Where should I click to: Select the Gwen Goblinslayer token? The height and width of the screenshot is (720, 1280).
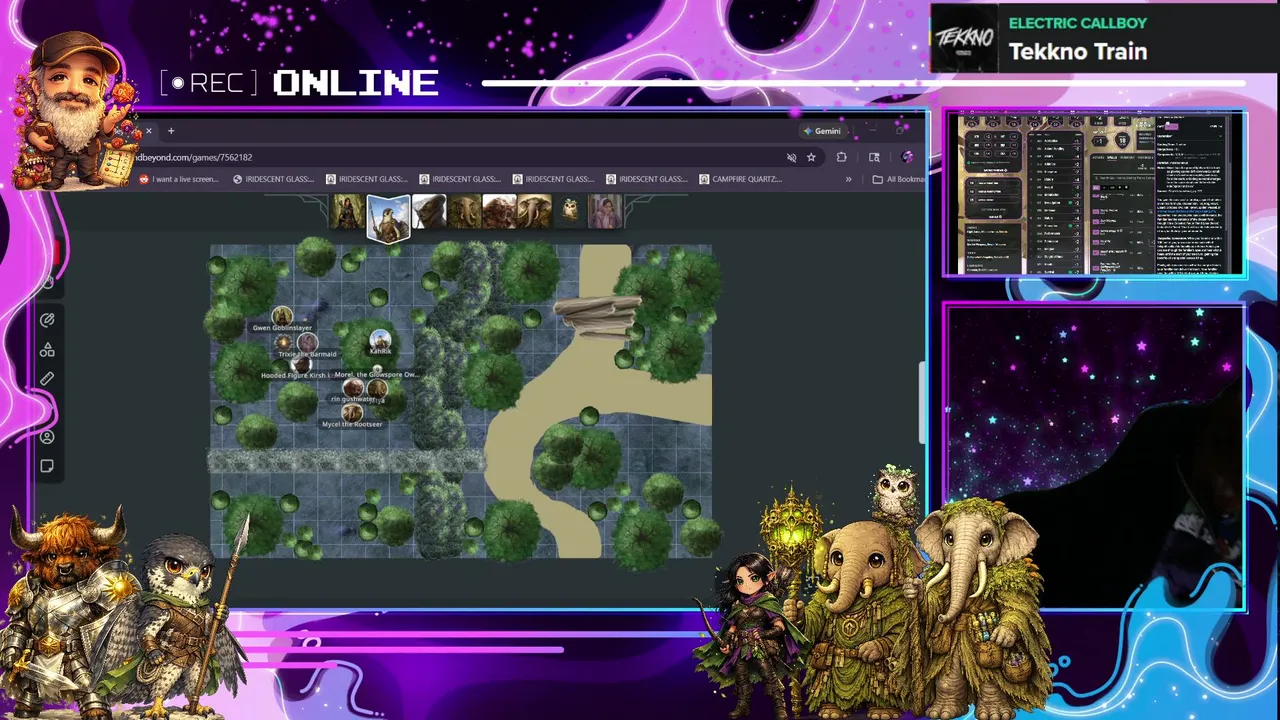pyautogui.click(x=282, y=317)
